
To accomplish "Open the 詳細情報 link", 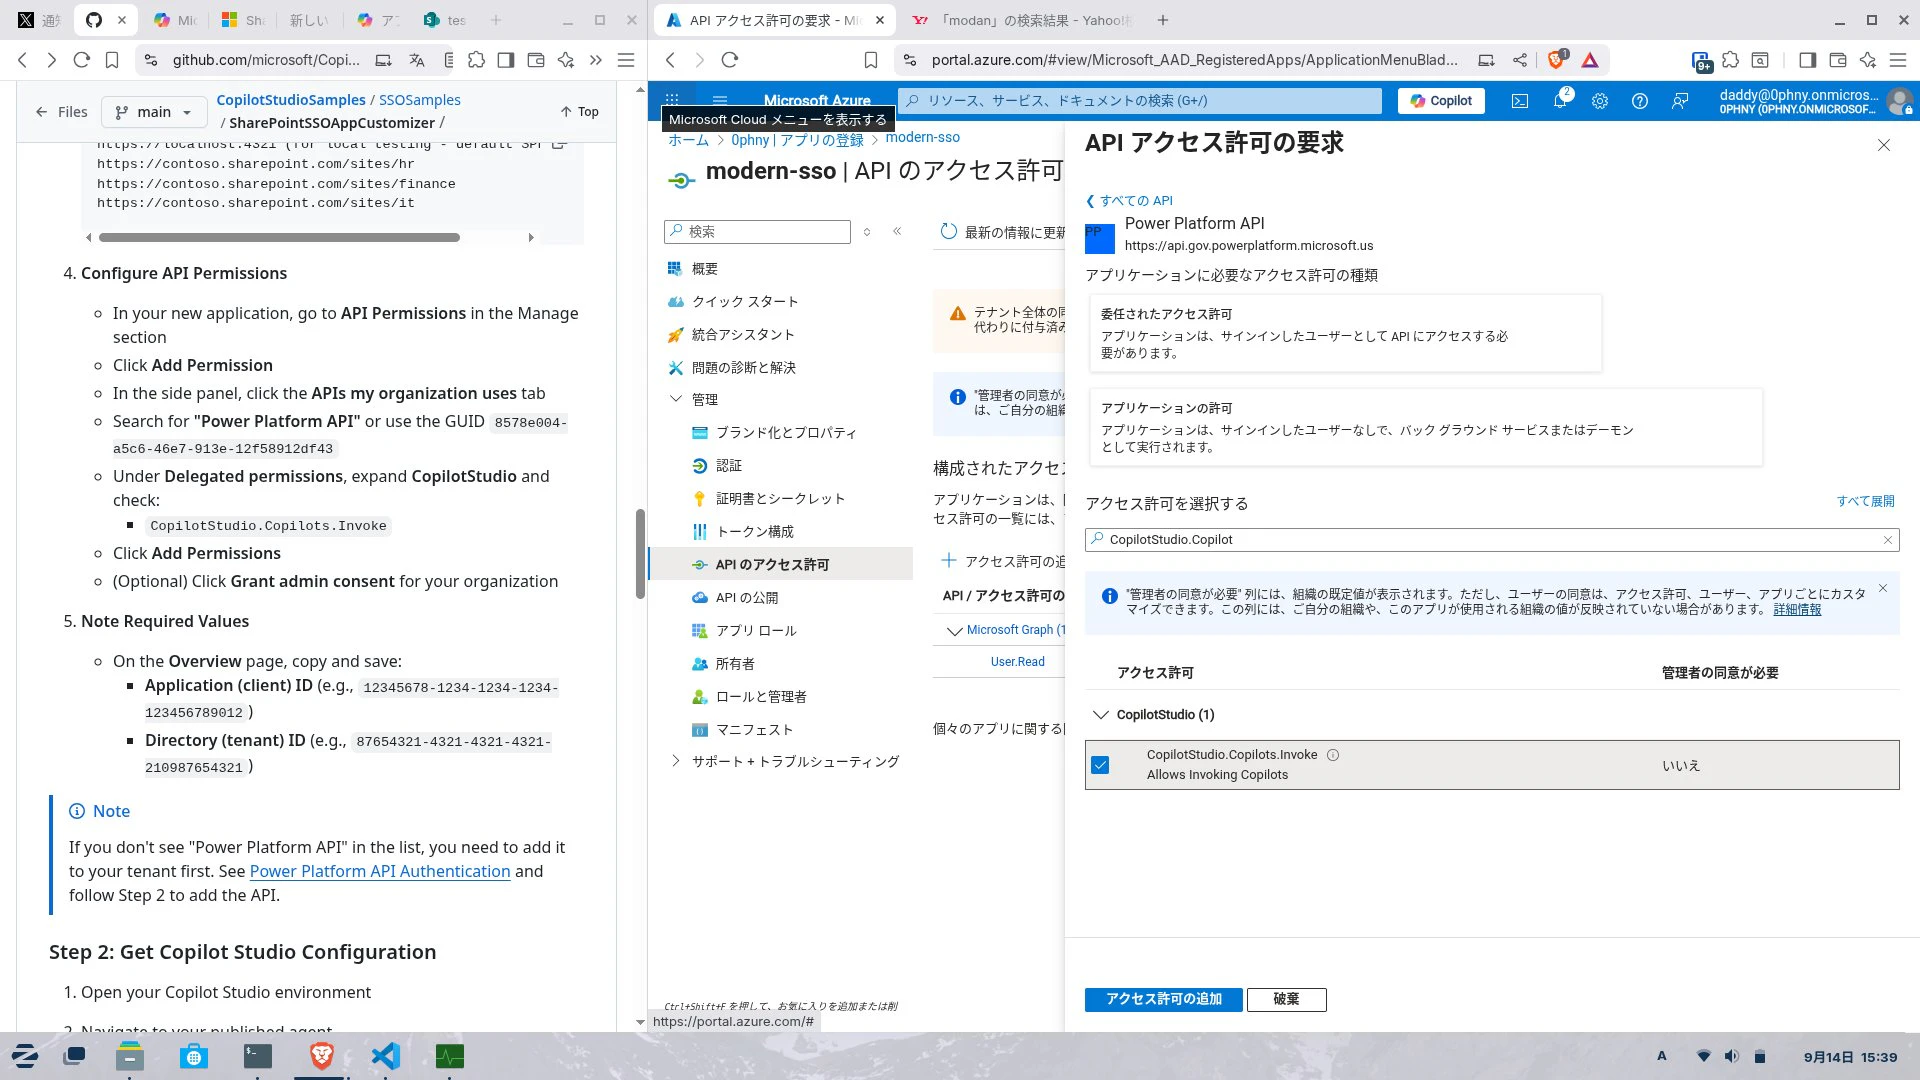I will (x=1797, y=609).
